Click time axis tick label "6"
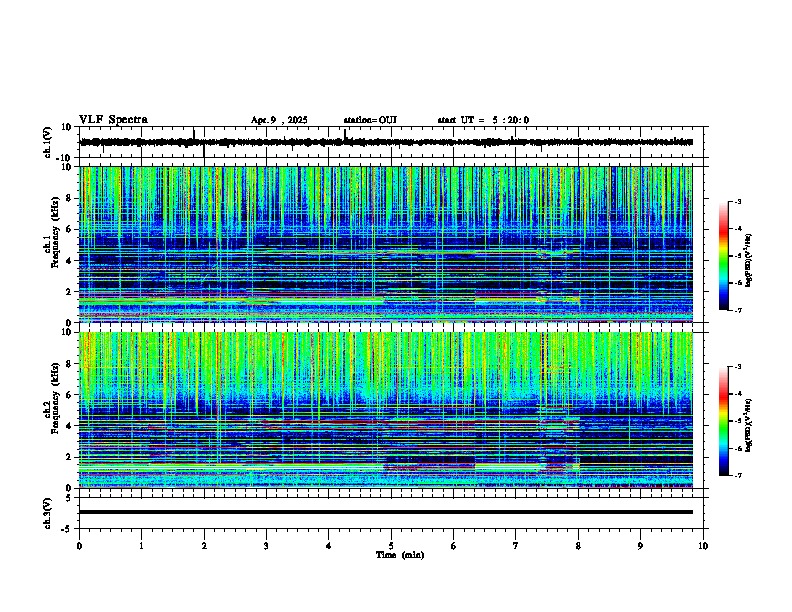Viewport: 792px width, 612px height. click(x=454, y=546)
